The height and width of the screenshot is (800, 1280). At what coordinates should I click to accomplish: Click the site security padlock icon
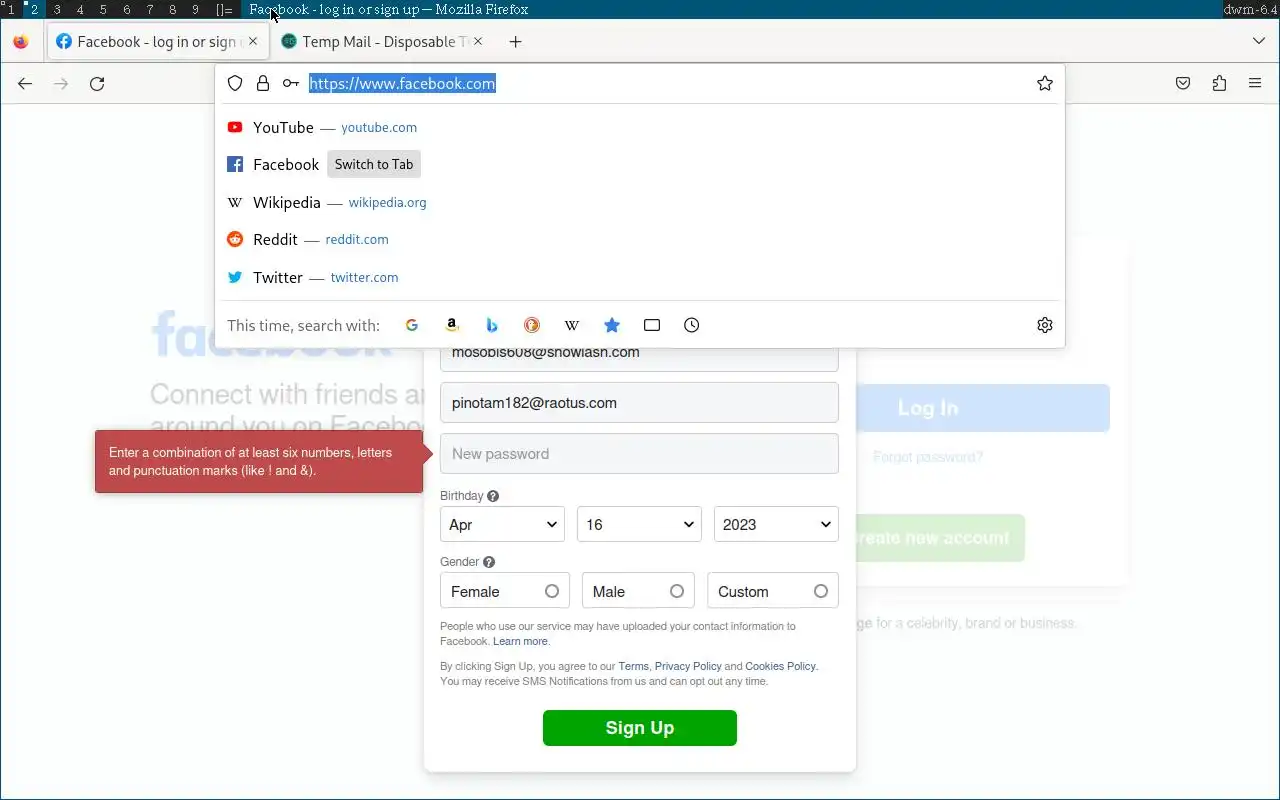point(263,84)
